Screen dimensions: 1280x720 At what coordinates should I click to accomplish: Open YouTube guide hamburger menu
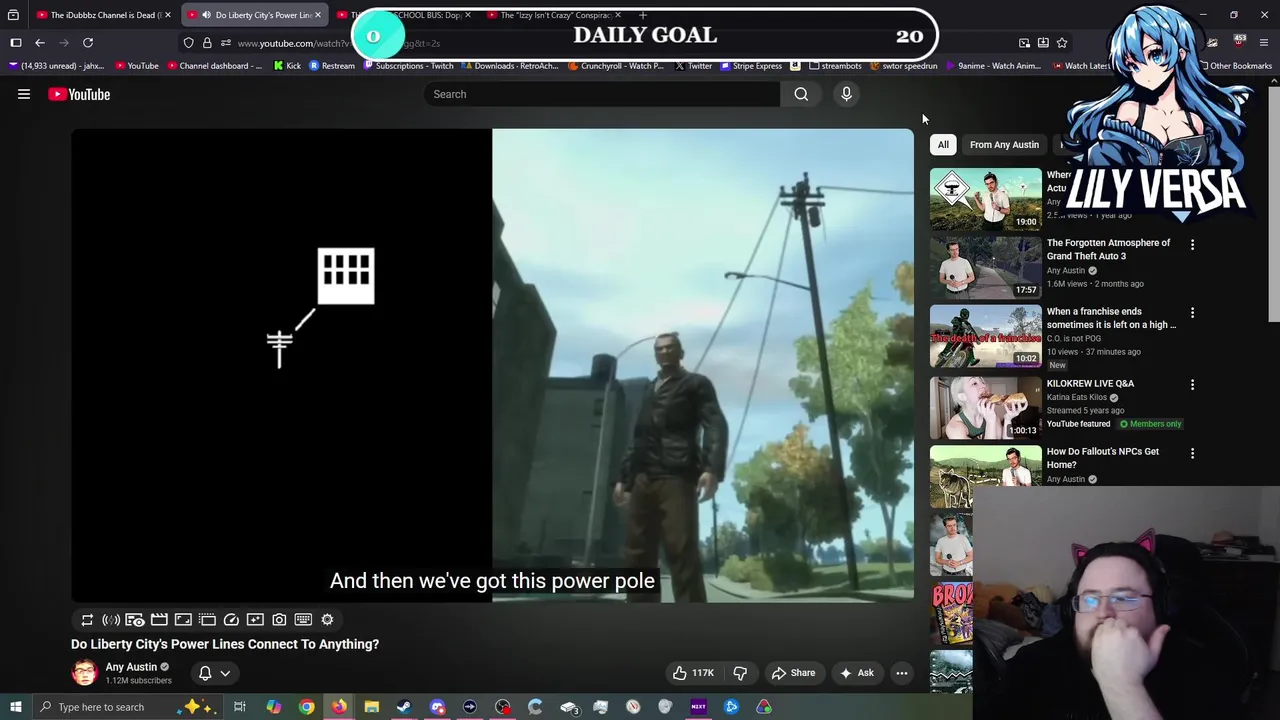click(24, 94)
